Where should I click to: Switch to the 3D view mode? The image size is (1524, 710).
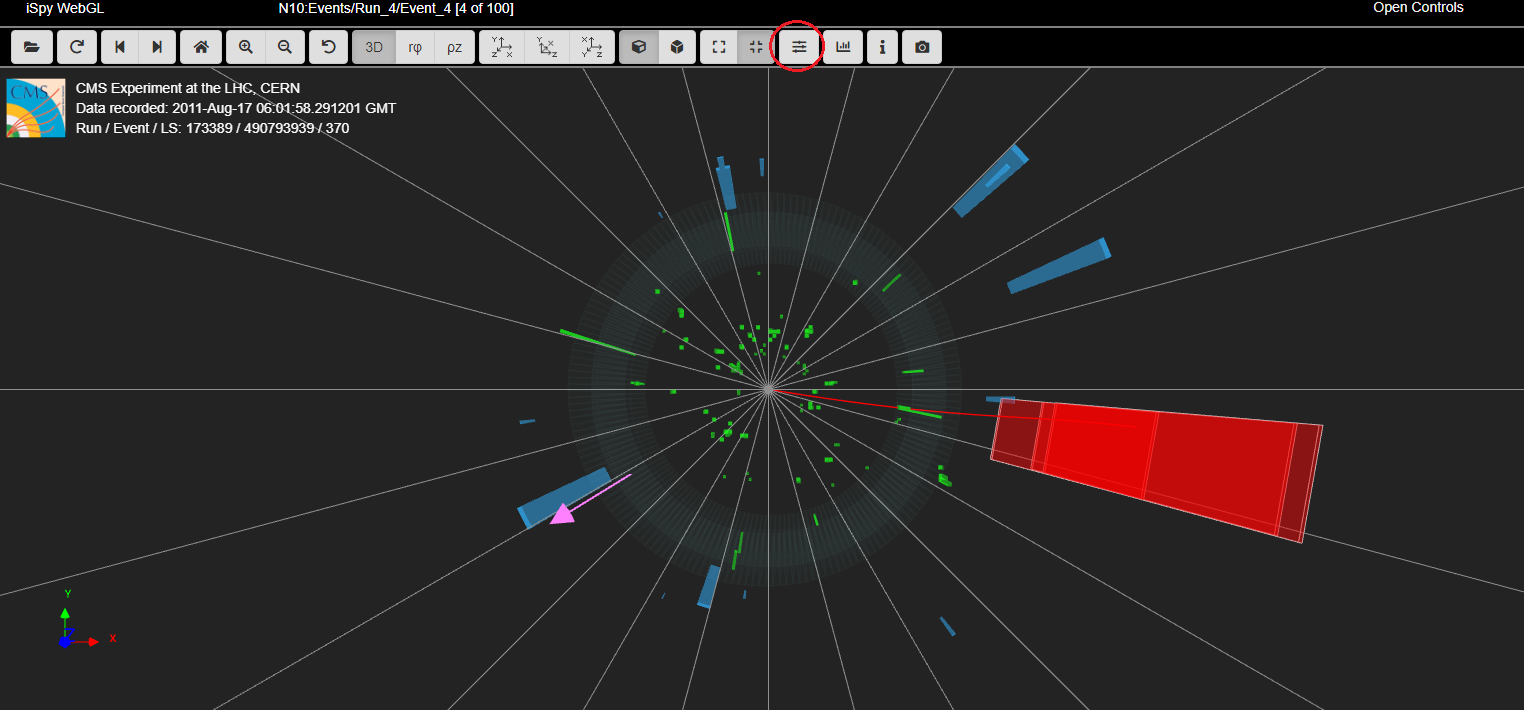click(x=374, y=47)
